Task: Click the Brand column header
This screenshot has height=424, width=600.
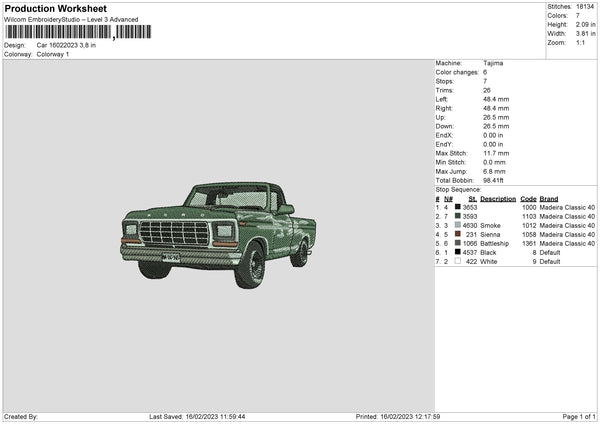Action: pos(549,199)
